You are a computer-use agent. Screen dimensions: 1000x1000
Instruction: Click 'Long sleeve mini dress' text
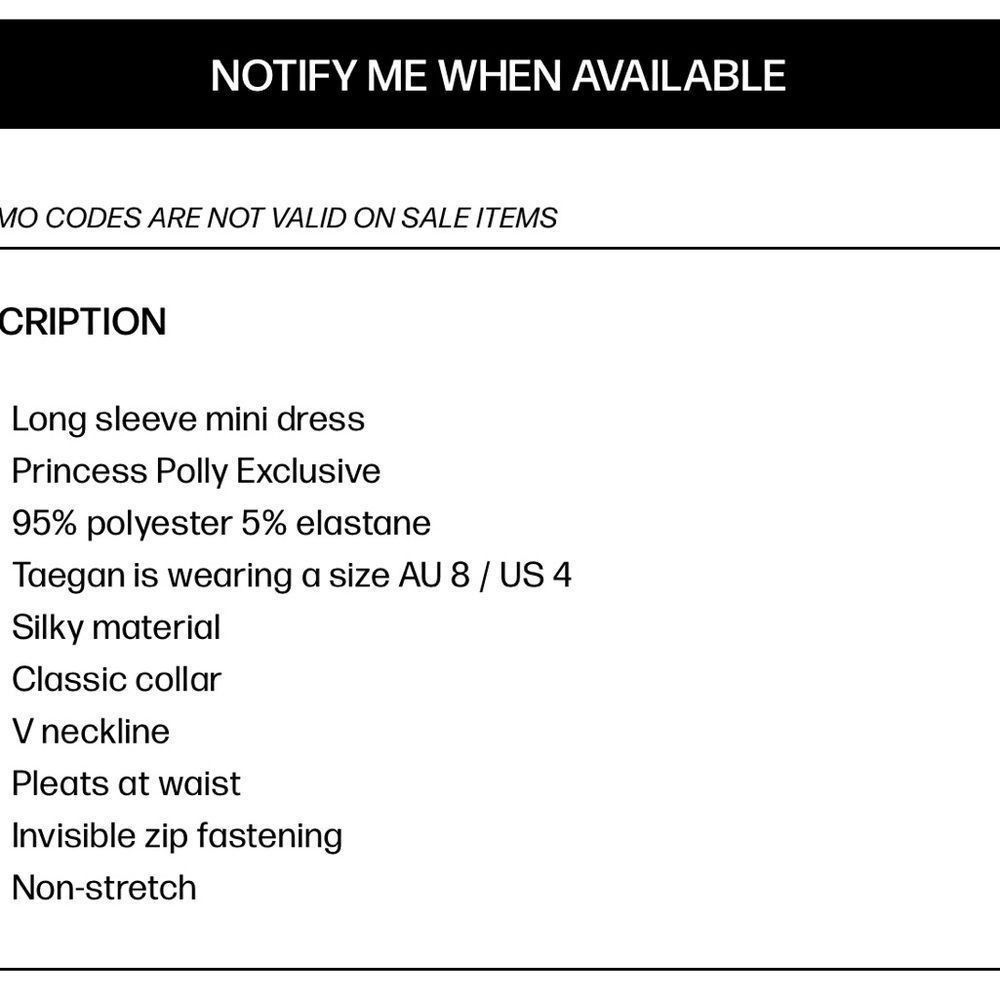coord(188,420)
